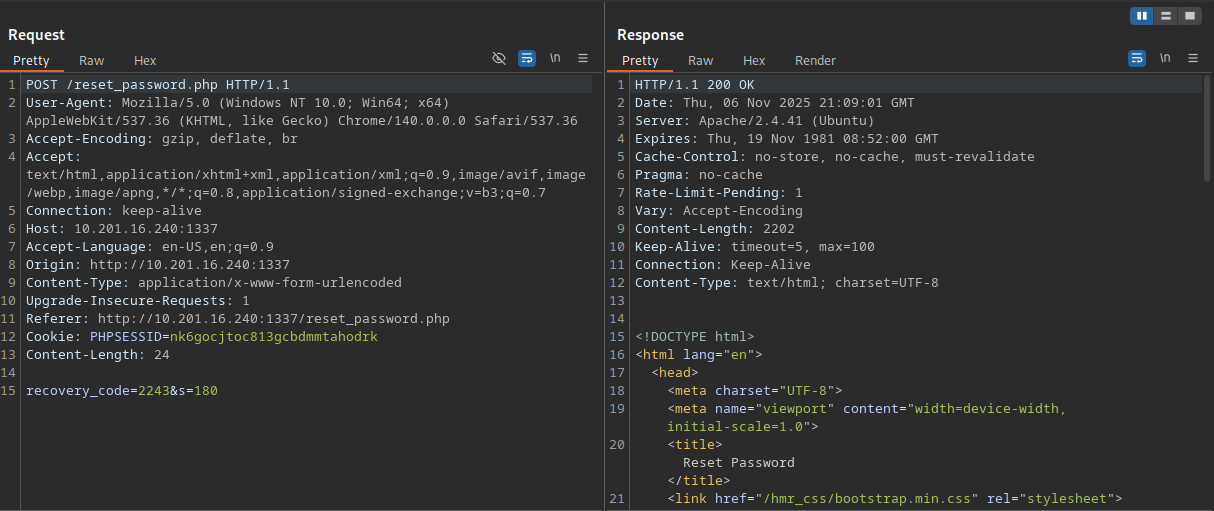
Task: Click the PHPSESSID cookie value
Action: point(274,337)
